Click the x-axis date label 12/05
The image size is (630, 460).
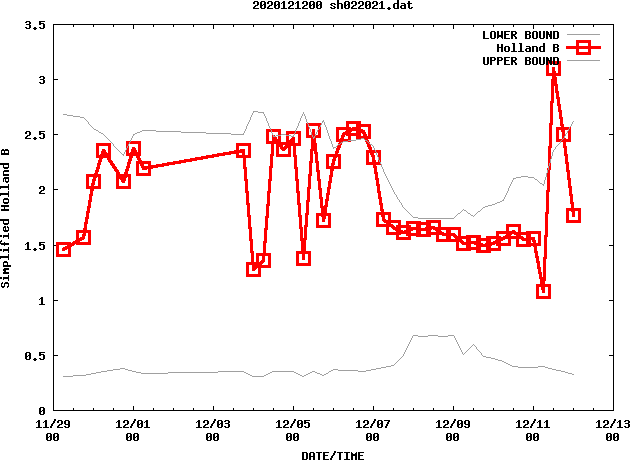292,424
